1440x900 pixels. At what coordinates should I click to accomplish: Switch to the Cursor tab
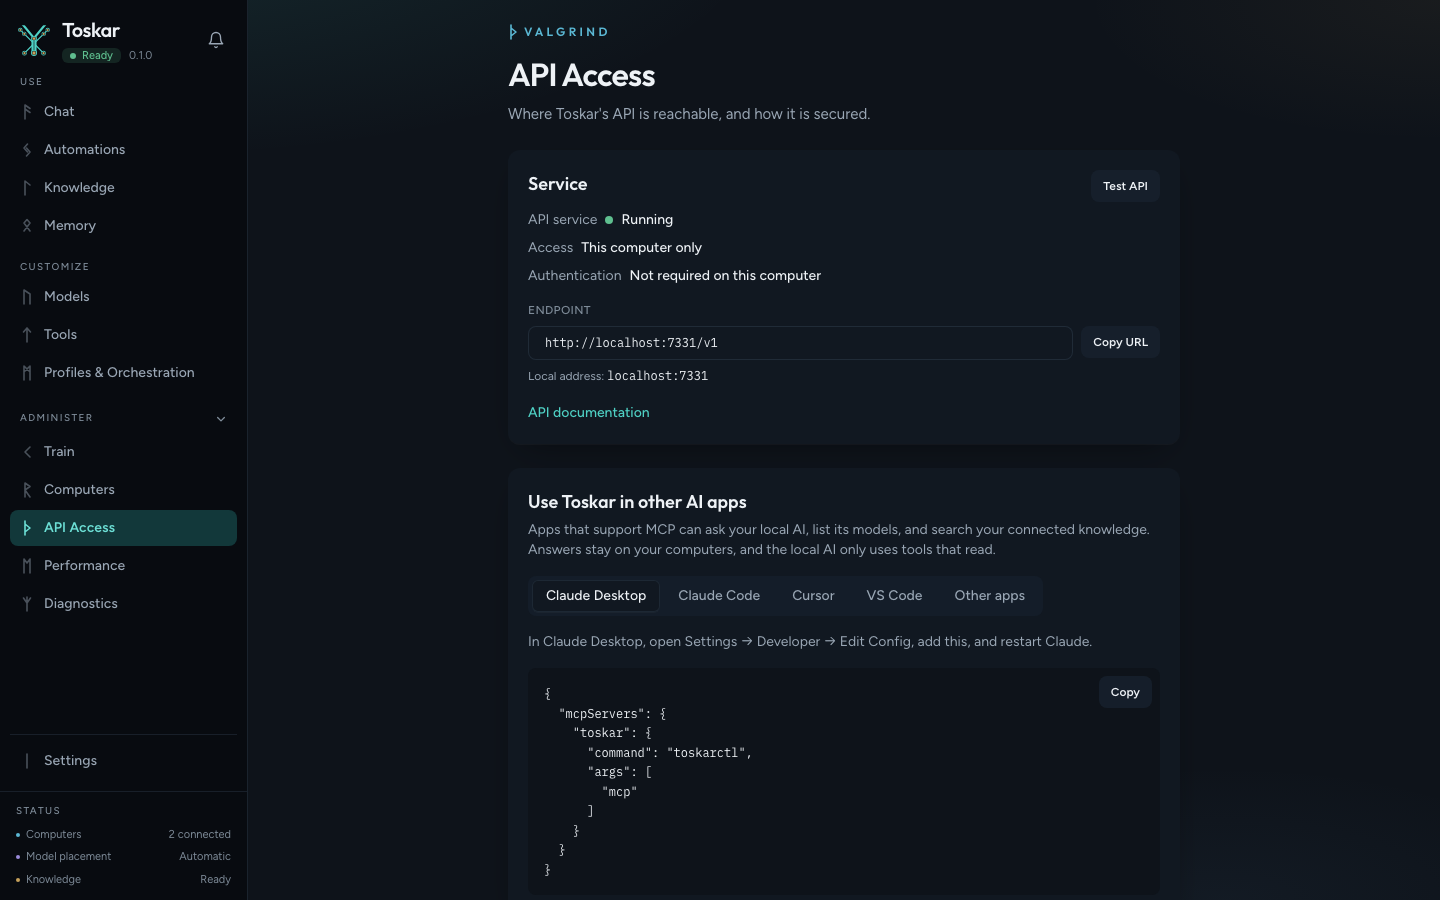813,596
